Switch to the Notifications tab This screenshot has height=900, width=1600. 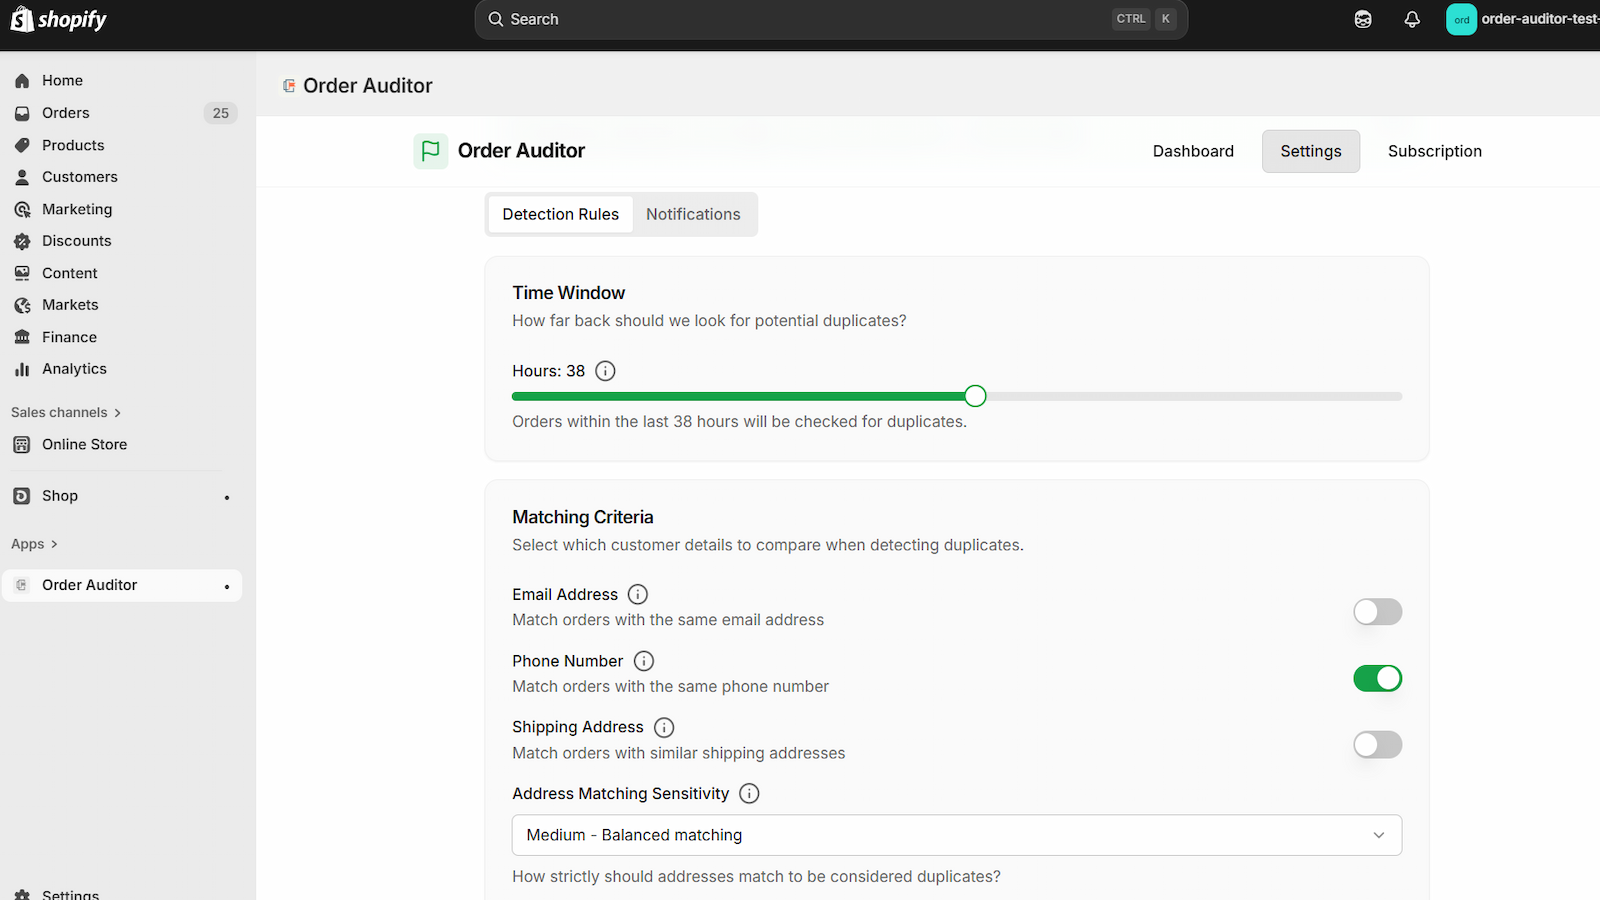tap(693, 214)
